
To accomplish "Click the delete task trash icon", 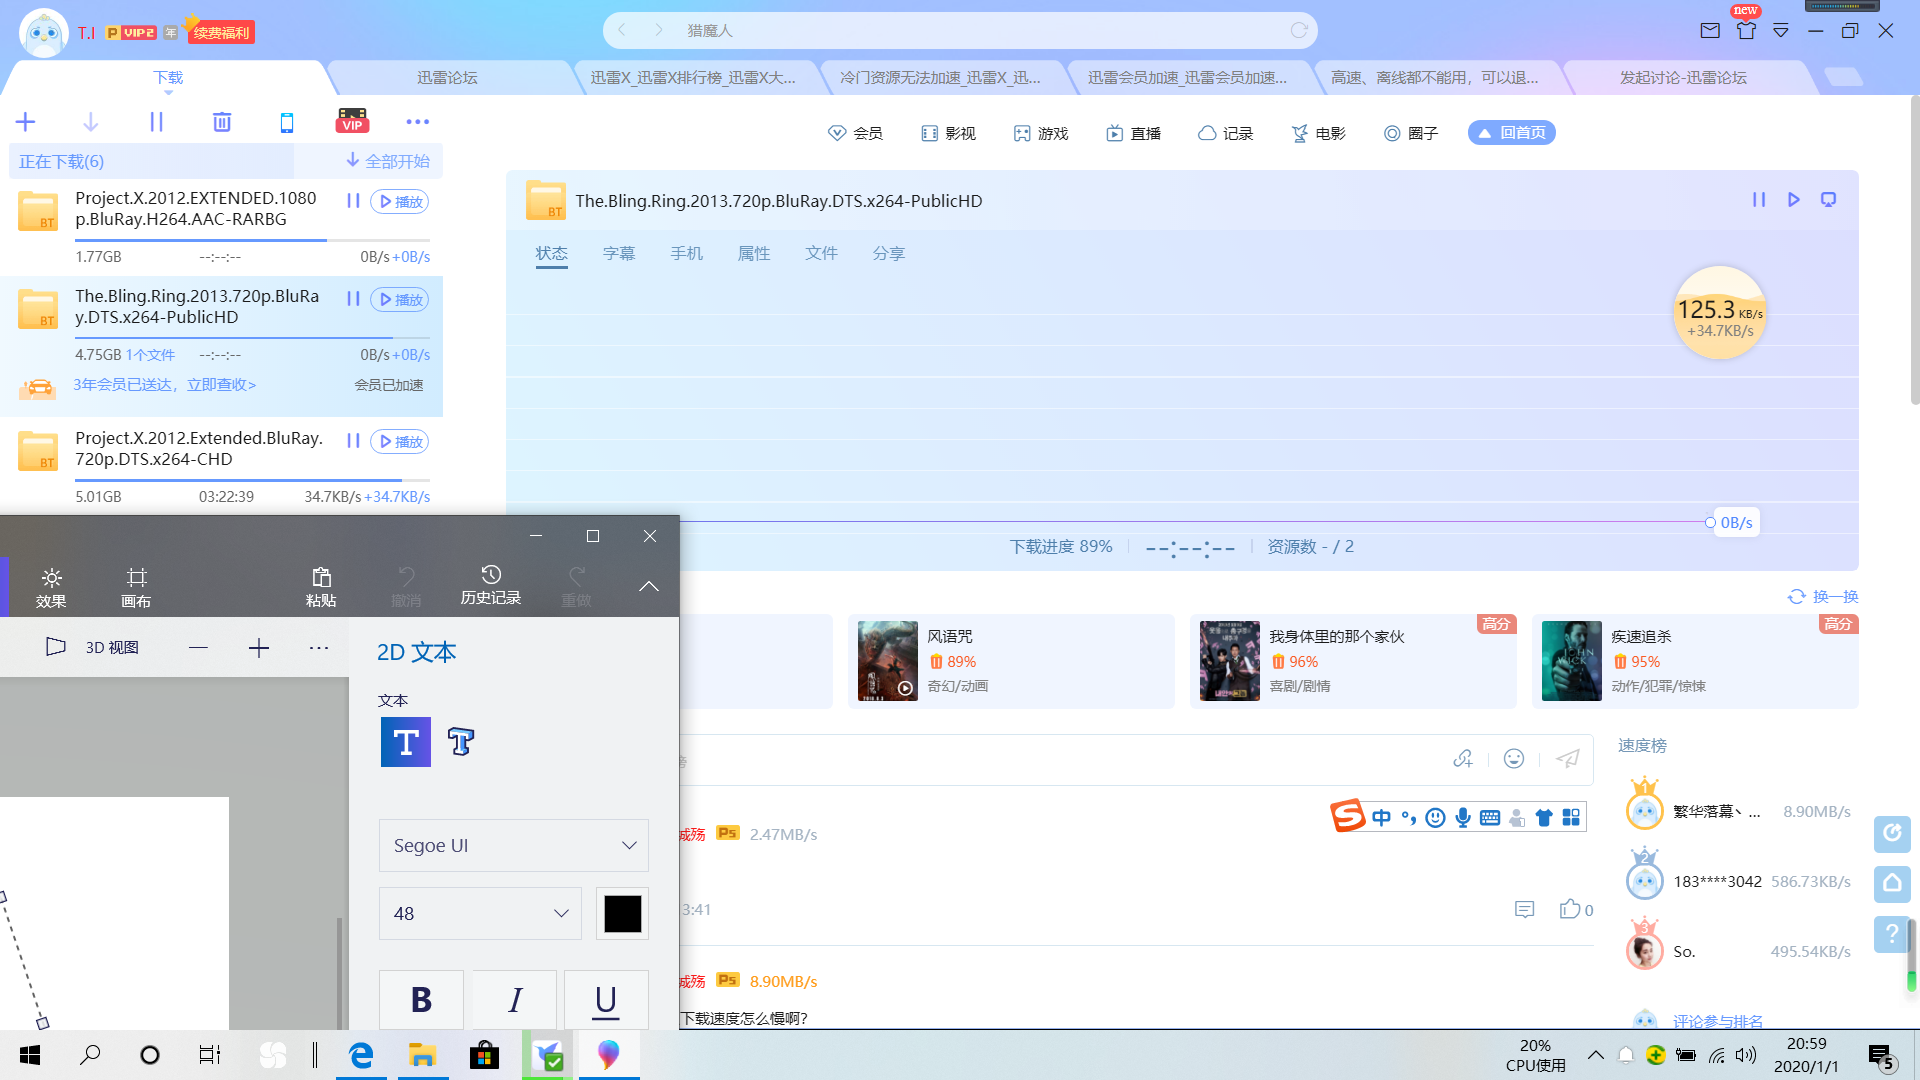I will (222, 122).
